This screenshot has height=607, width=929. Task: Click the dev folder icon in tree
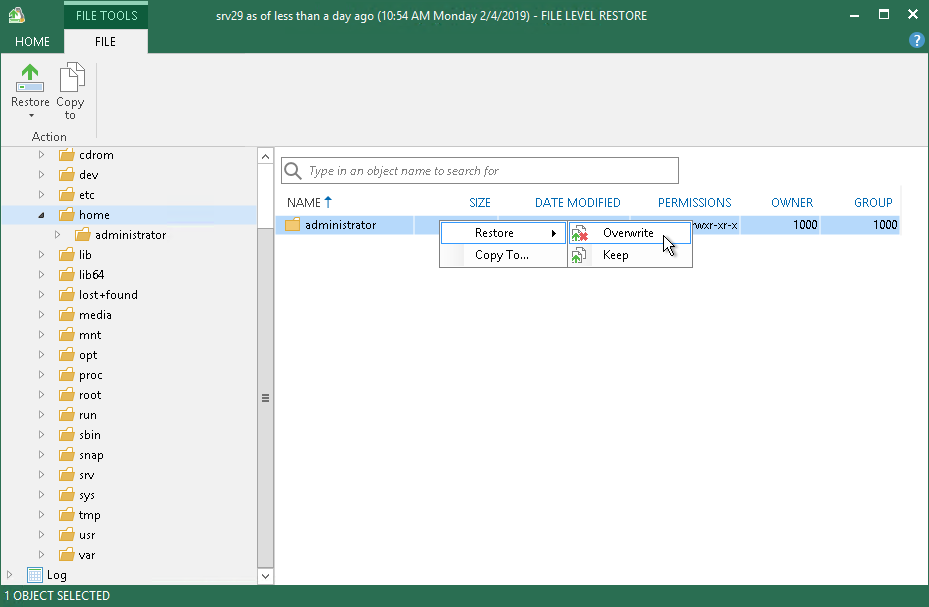click(66, 175)
